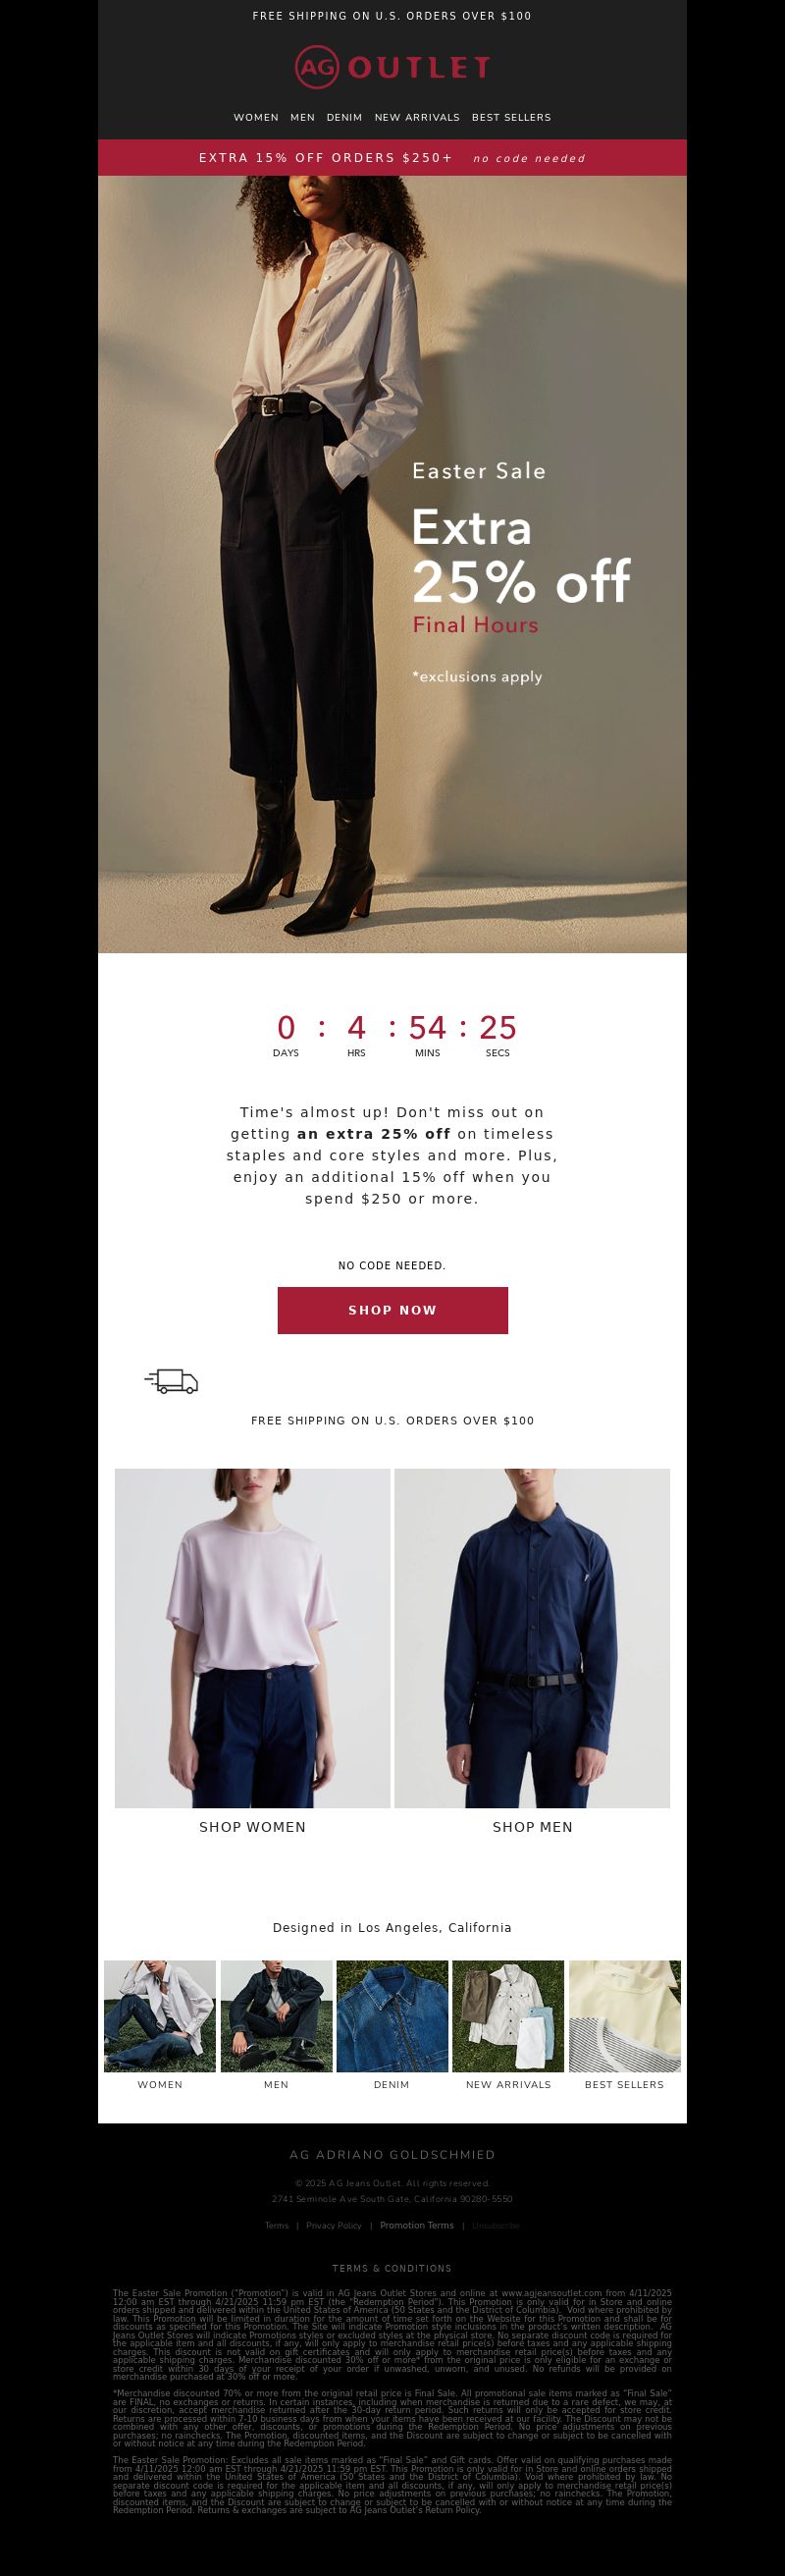
Task: Open the New Arrivals category thumbnail
Action: (x=508, y=2016)
